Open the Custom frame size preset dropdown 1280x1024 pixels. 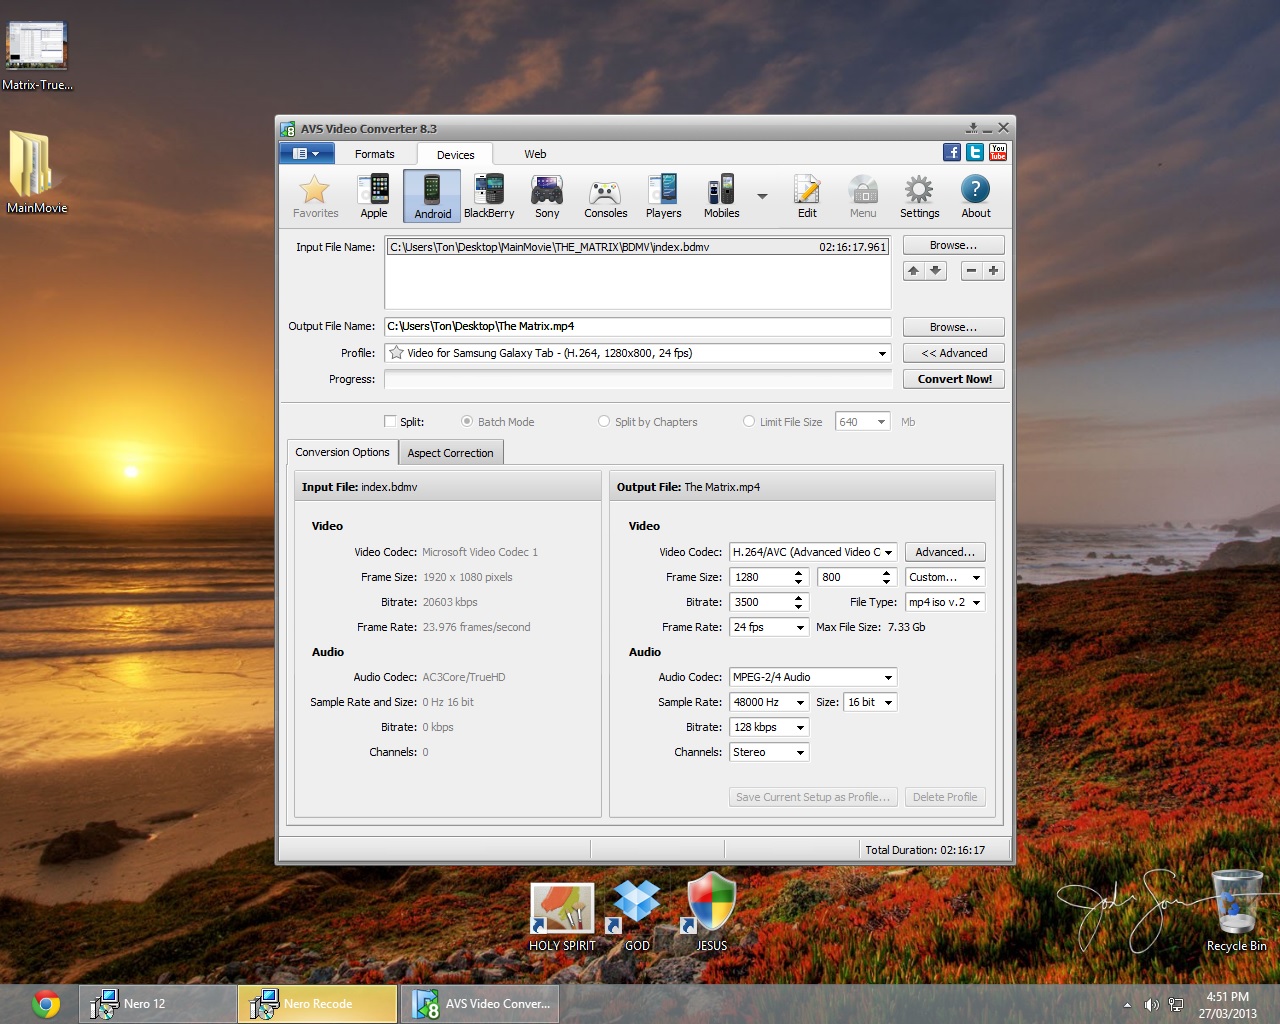coord(945,577)
